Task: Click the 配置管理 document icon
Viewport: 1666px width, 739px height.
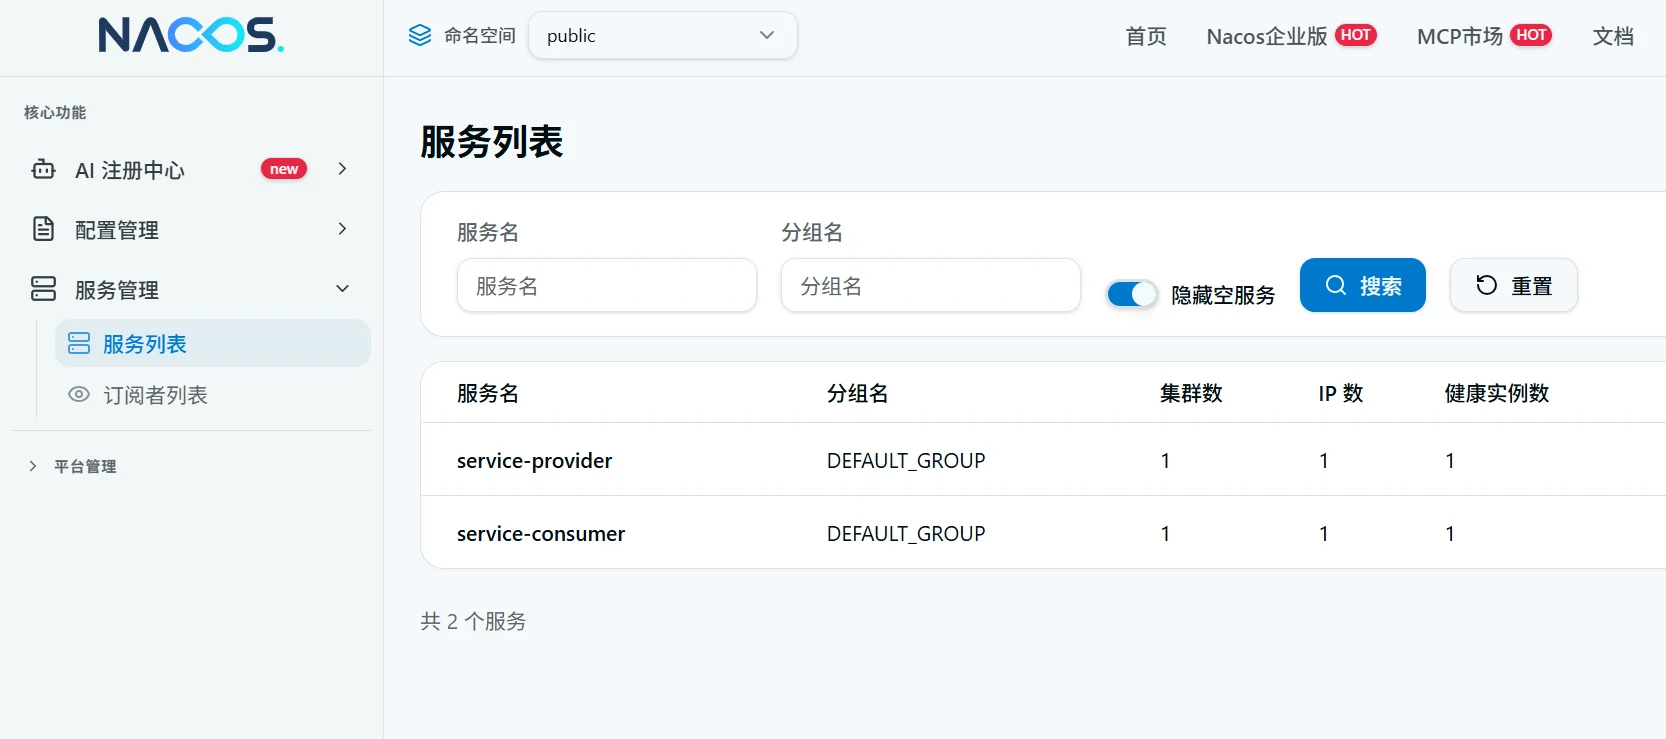Action: 43,229
